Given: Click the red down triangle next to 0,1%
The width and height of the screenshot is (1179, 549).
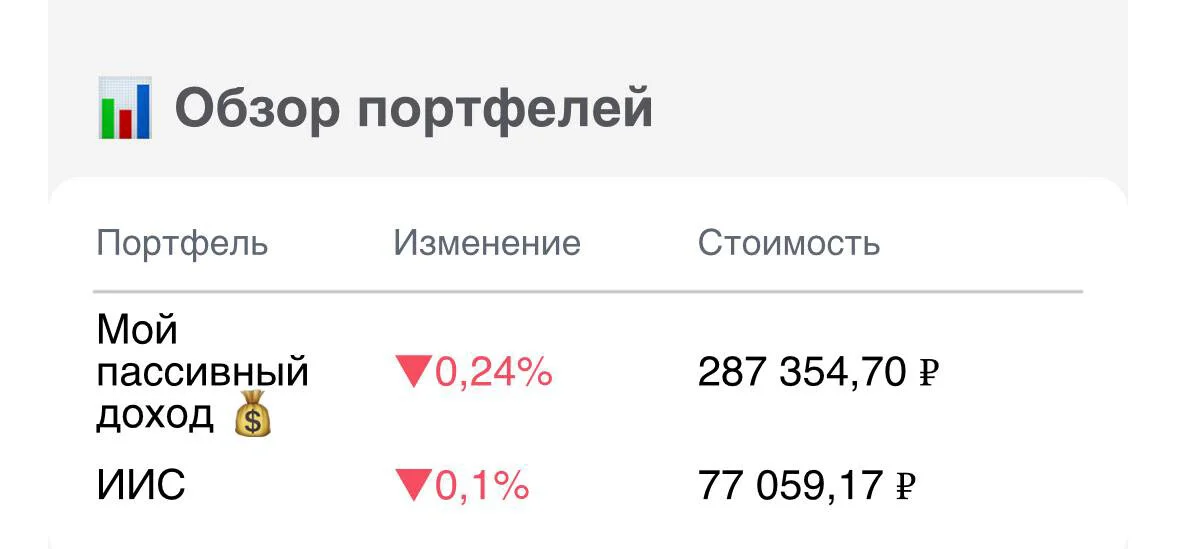Looking at the screenshot, I should pos(413,486).
